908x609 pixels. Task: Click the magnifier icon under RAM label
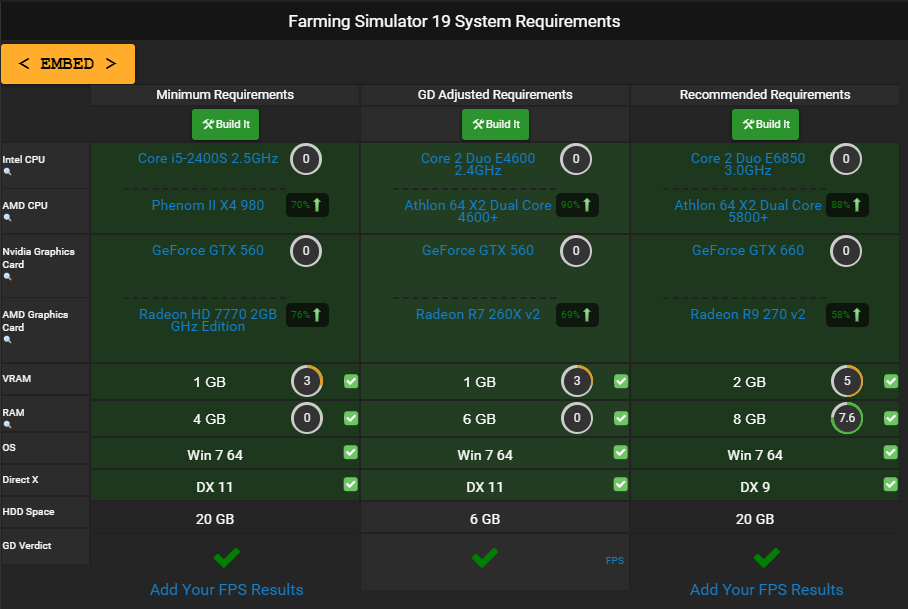tap(8, 425)
